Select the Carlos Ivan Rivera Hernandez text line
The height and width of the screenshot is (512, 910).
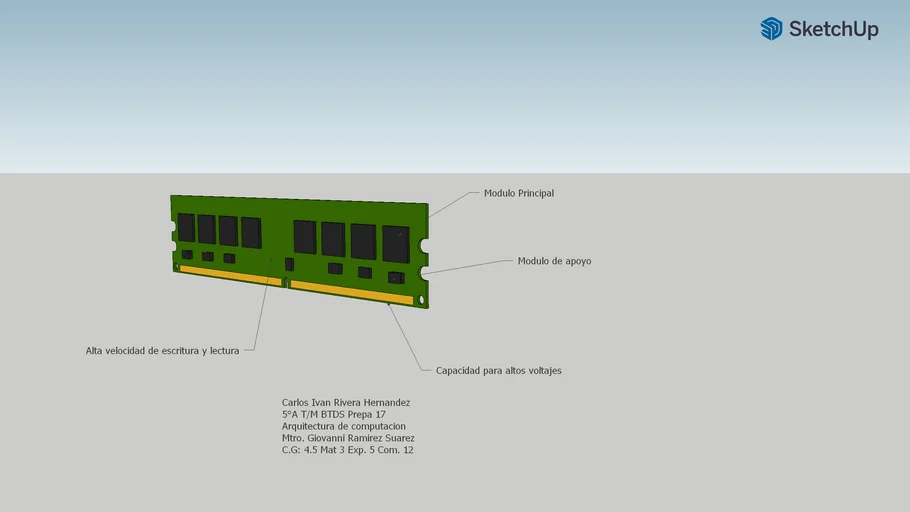click(x=346, y=403)
